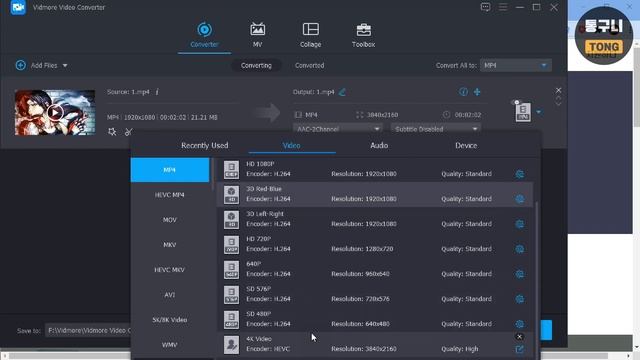Open Convert All to MP4 dropdown
640x360 pixels.
pyautogui.click(x=516, y=65)
